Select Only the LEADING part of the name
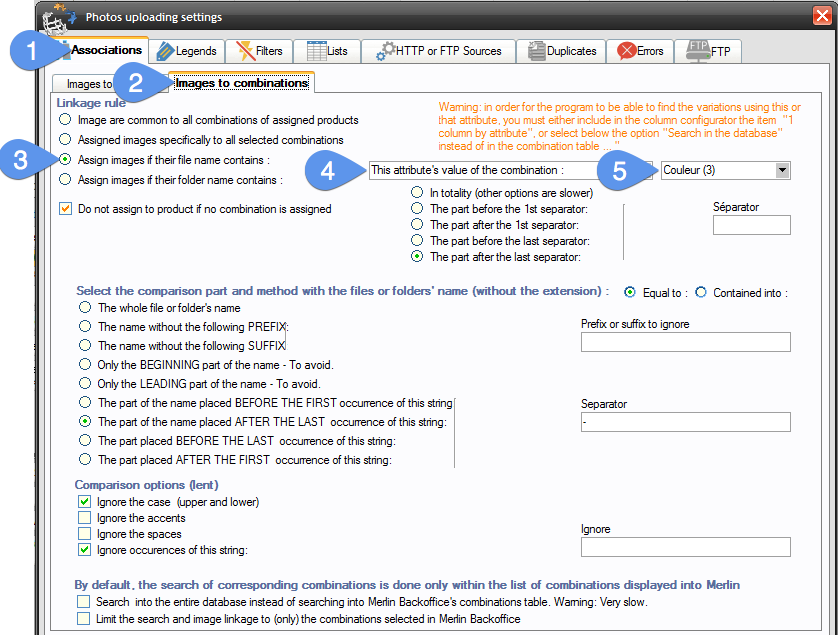The height and width of the screenshot is (635, 838). click(85, 383)
